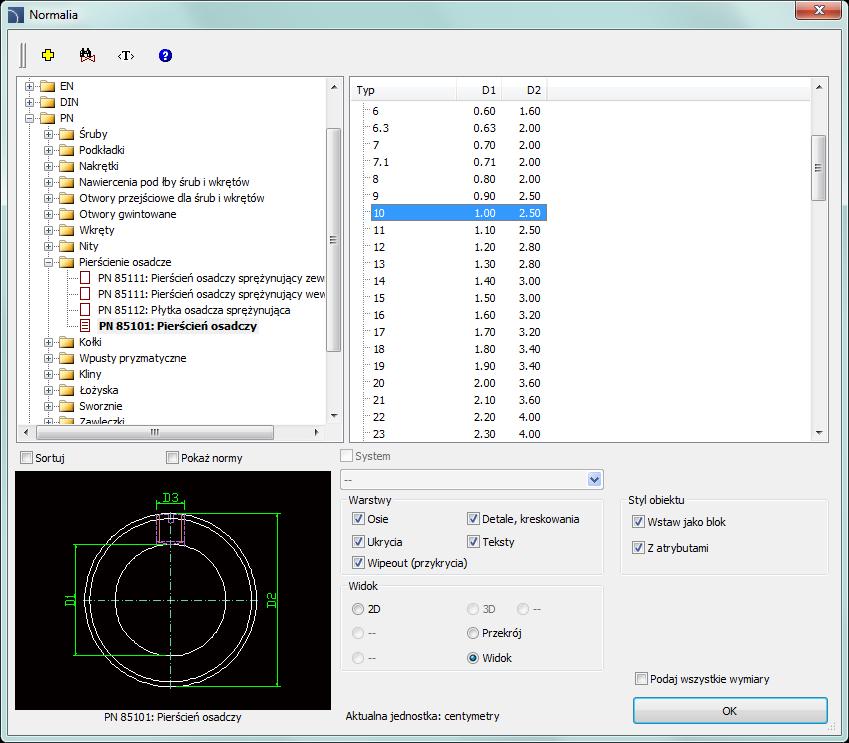Click the Łożyska folder icon
This screenshot has height=743, width=849.
pos(67,390)
